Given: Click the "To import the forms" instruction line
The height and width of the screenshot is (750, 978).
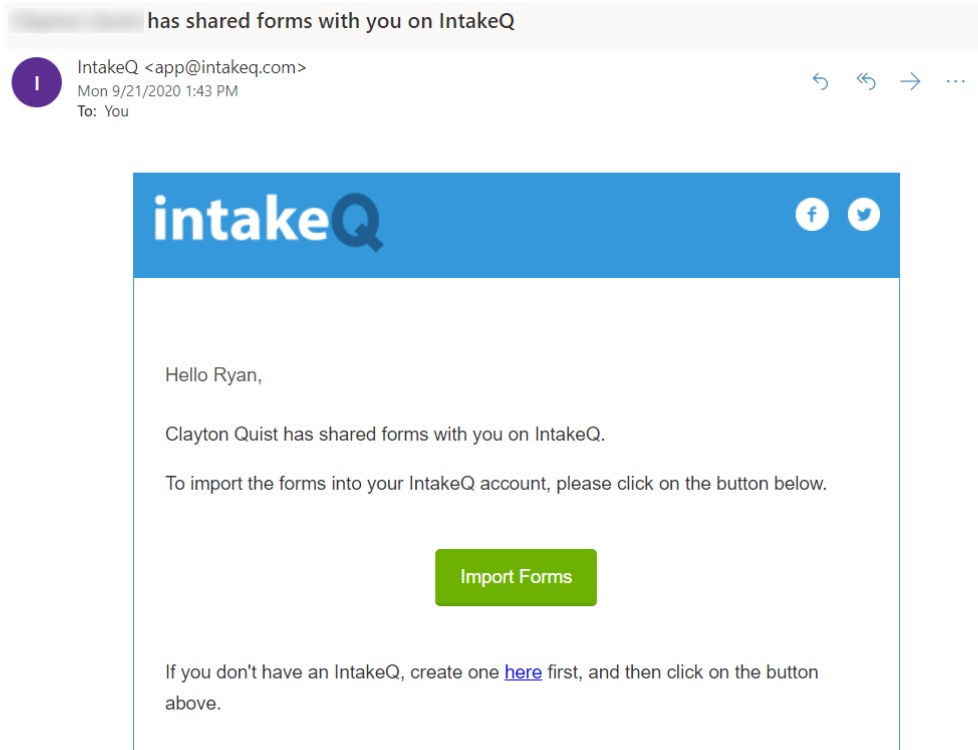Looking at the screenshot, I should 496,484.
